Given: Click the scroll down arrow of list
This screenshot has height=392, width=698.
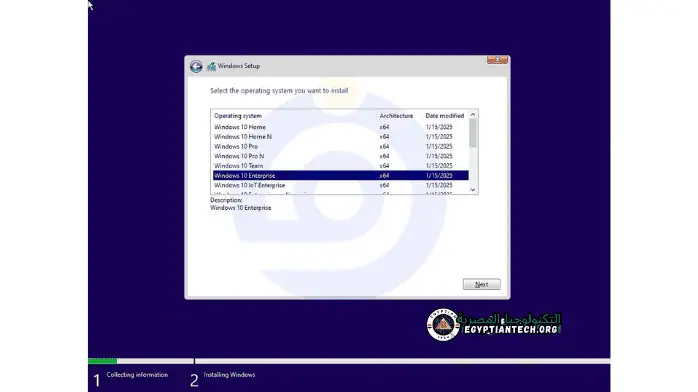Looking at the screenshot, I should 473,190.
